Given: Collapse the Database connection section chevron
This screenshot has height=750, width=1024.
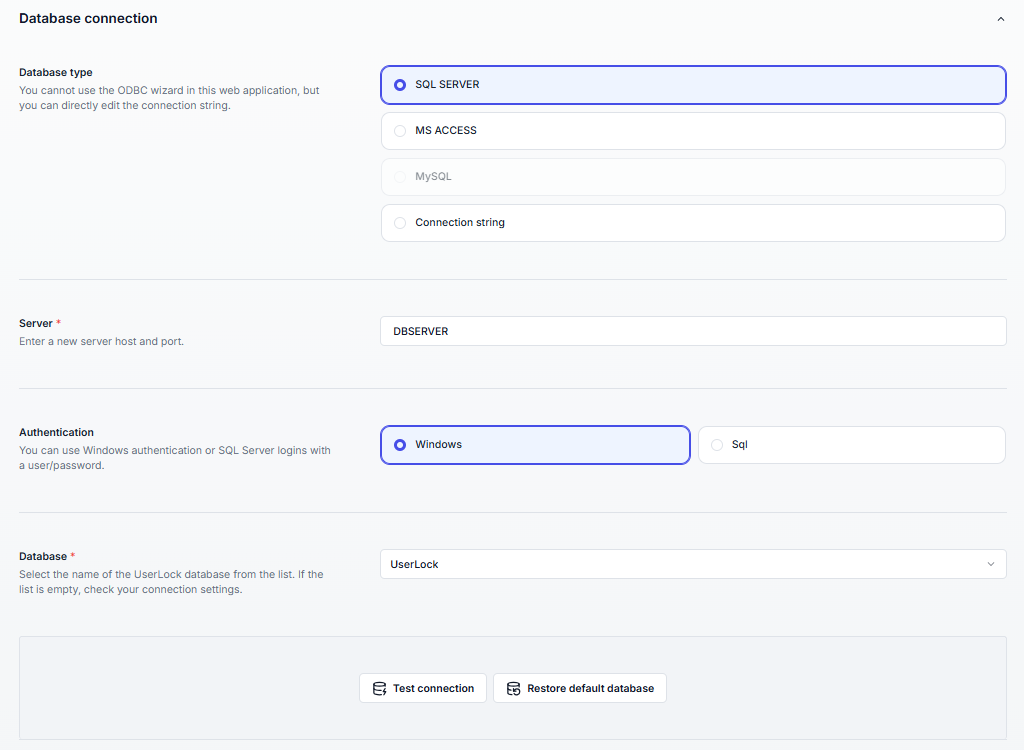Looking at the screenshot, I should coord(1000,19).
